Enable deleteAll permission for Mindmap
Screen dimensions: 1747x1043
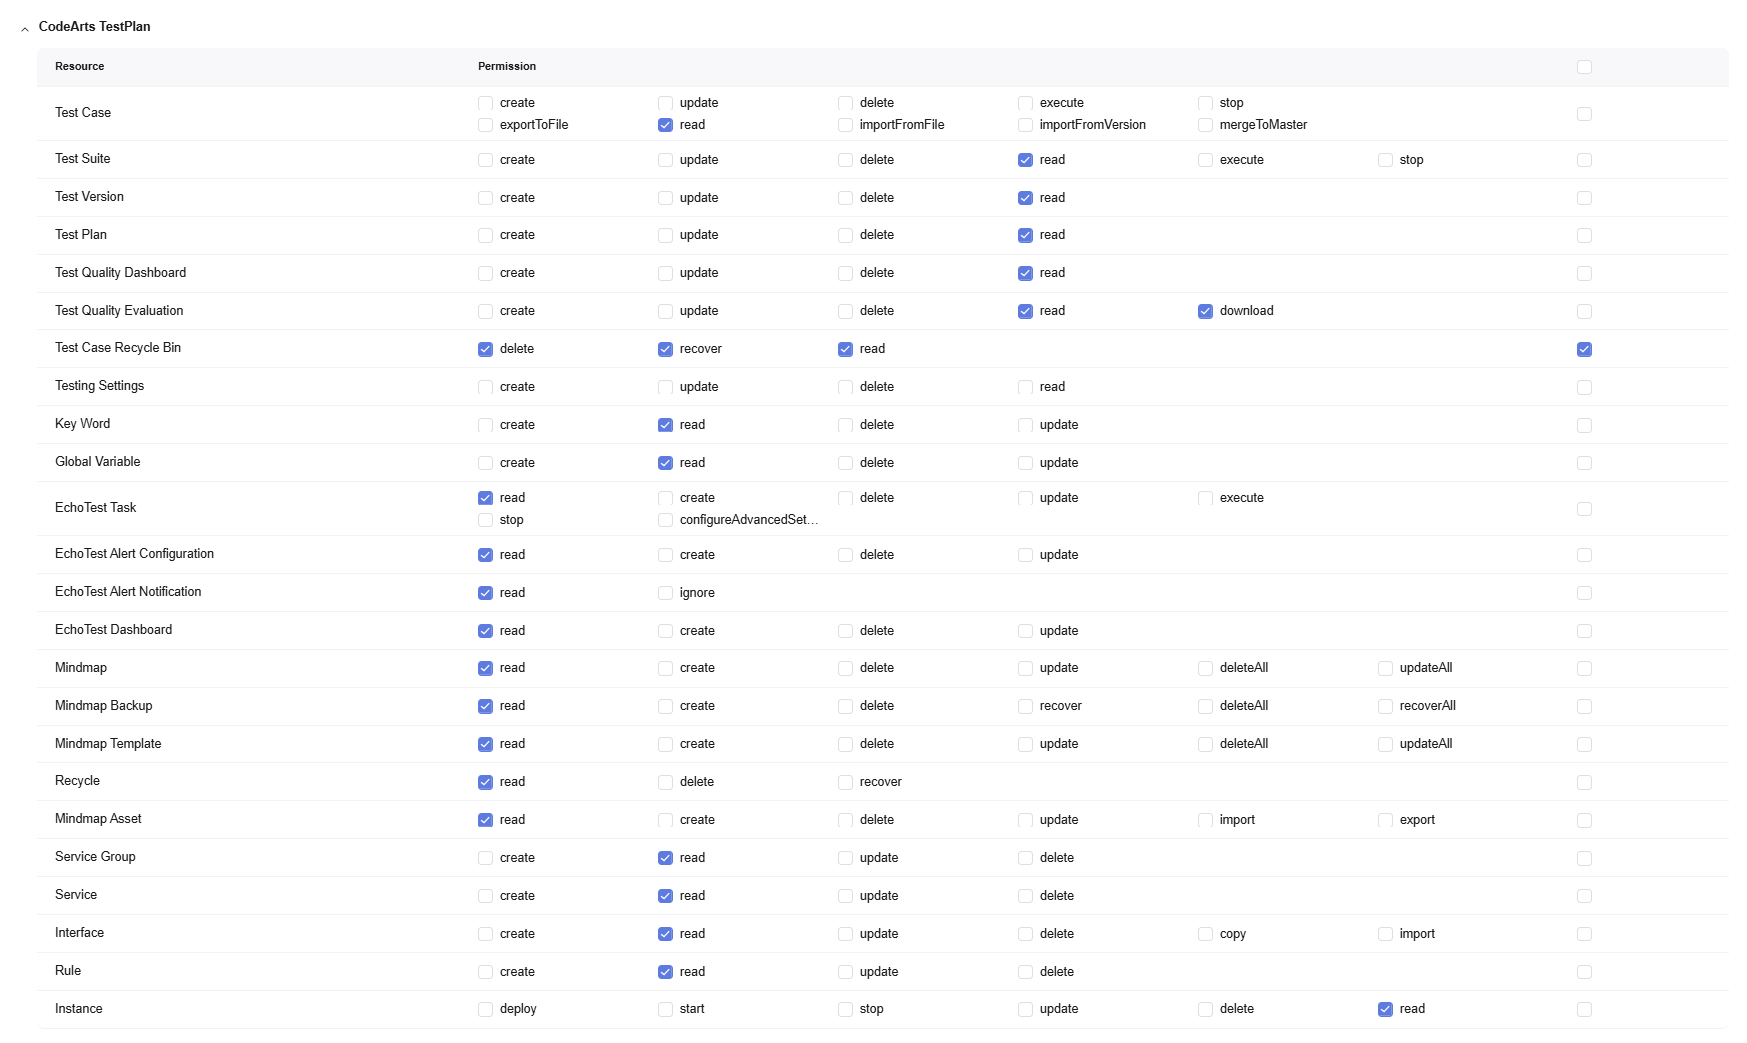pos(1205,668)
